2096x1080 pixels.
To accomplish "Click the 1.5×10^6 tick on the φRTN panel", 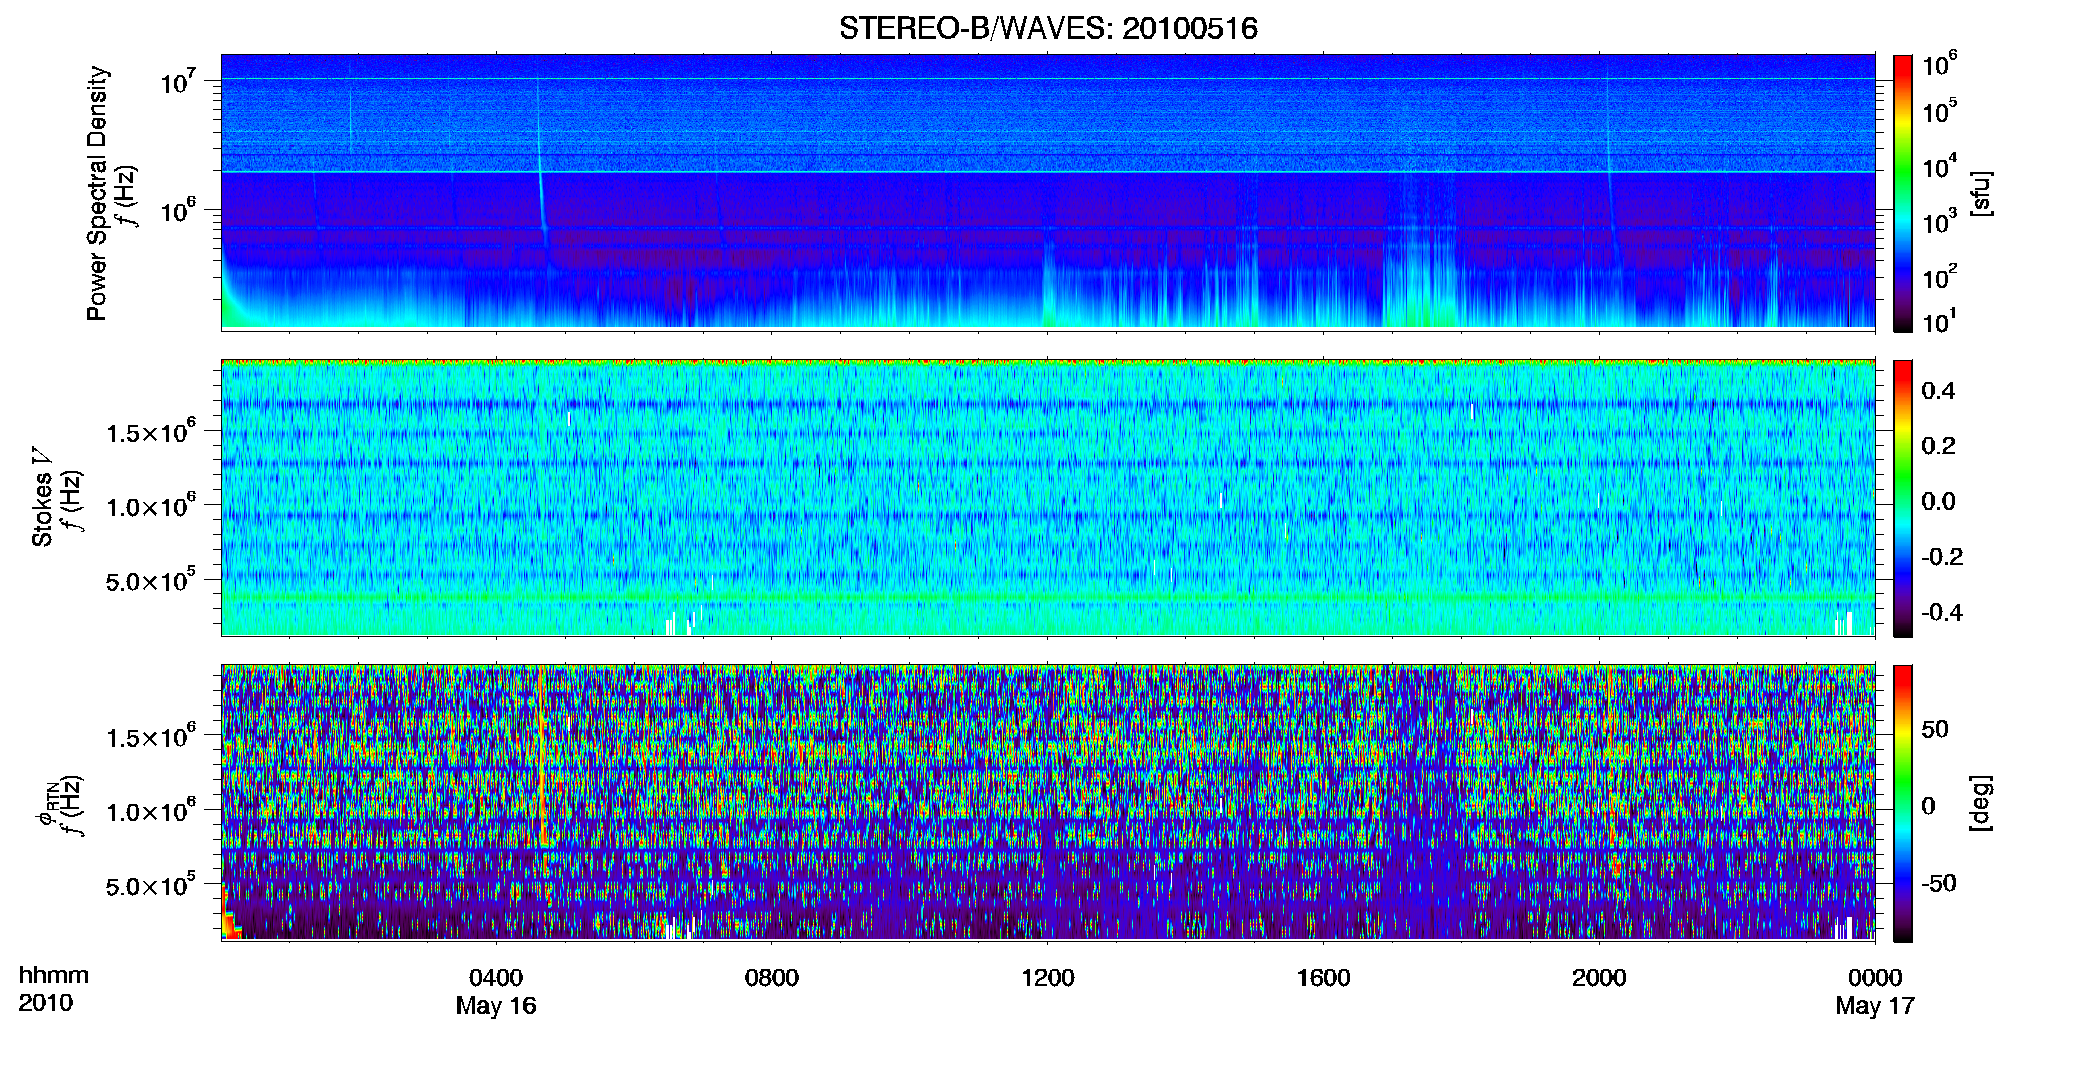I will 151,736.
